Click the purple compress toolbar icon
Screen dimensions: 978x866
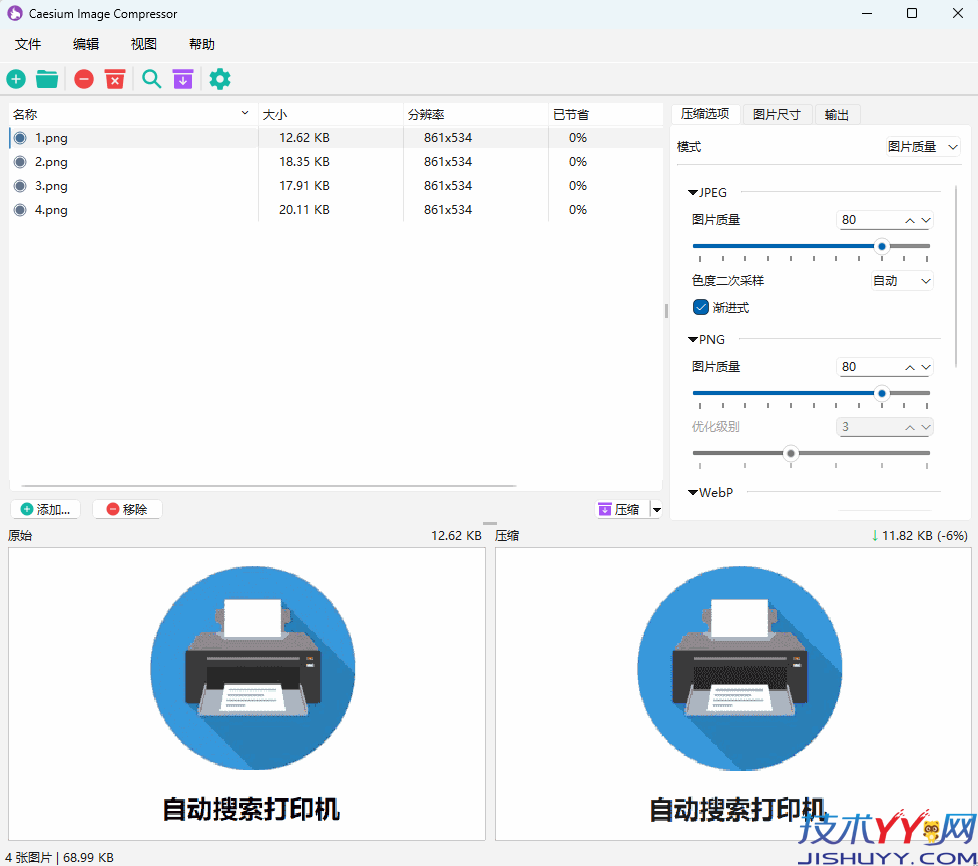pyautogui.click(x=182, y=78)
